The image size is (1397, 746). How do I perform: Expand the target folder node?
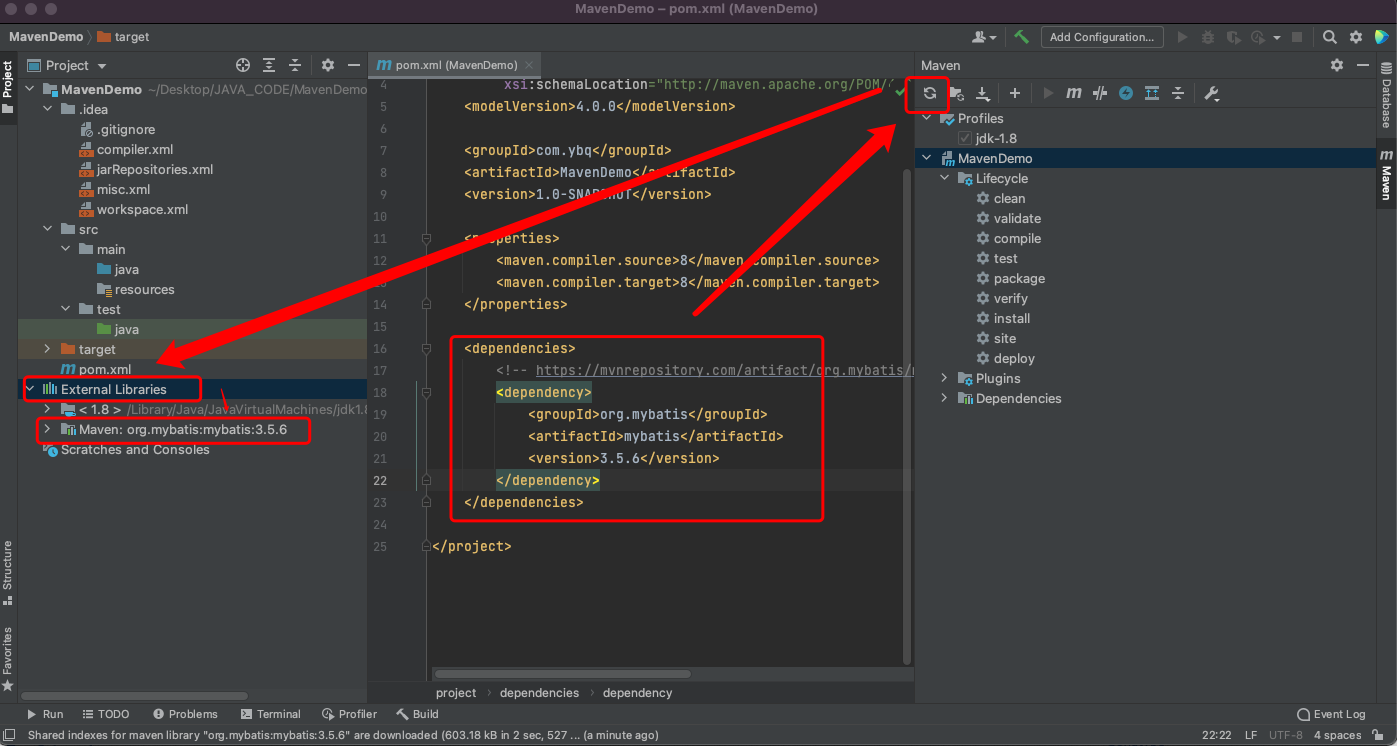48,349
